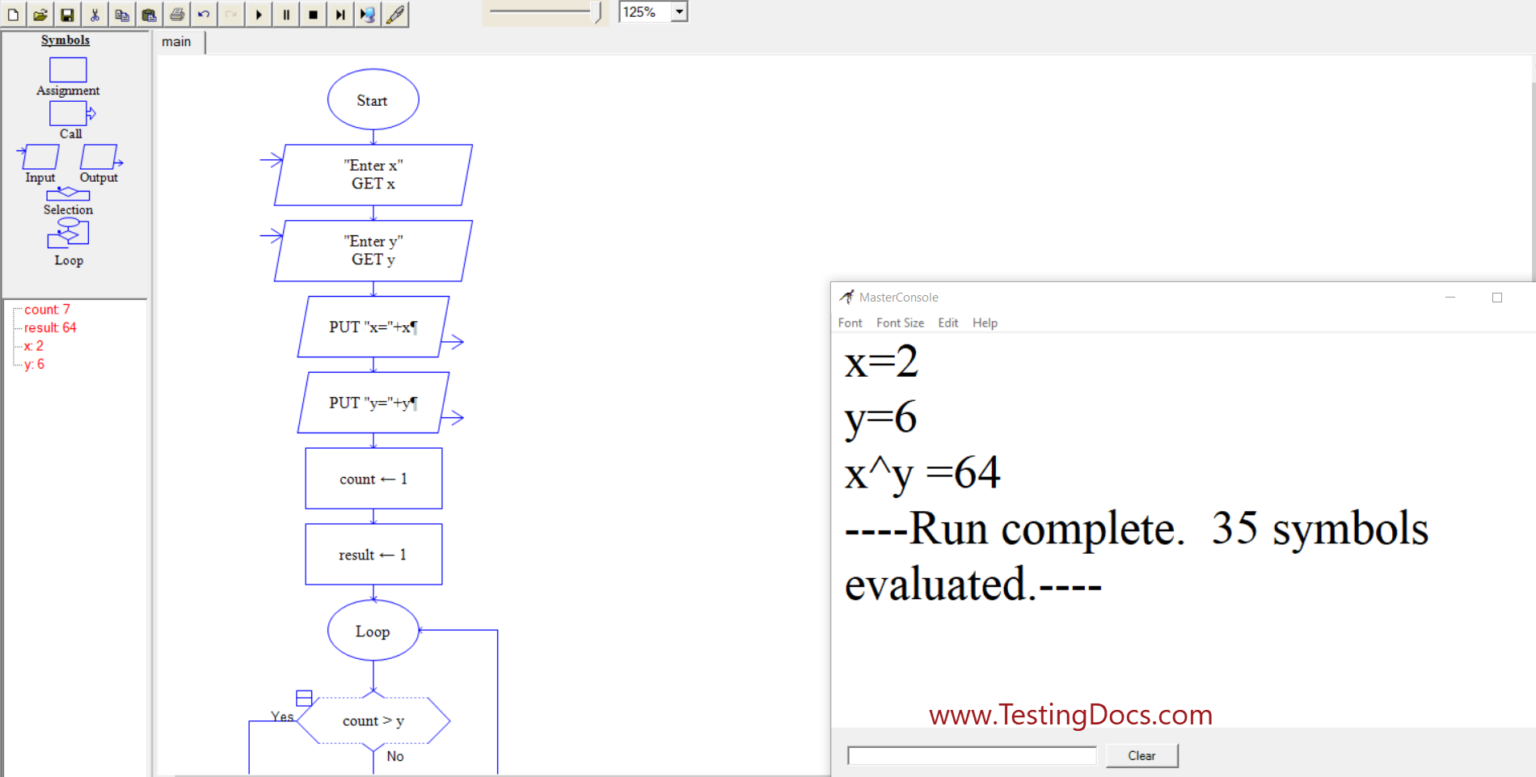Click the execution speed slider handle
The image size is (1536, 777).
coord(598,12)
